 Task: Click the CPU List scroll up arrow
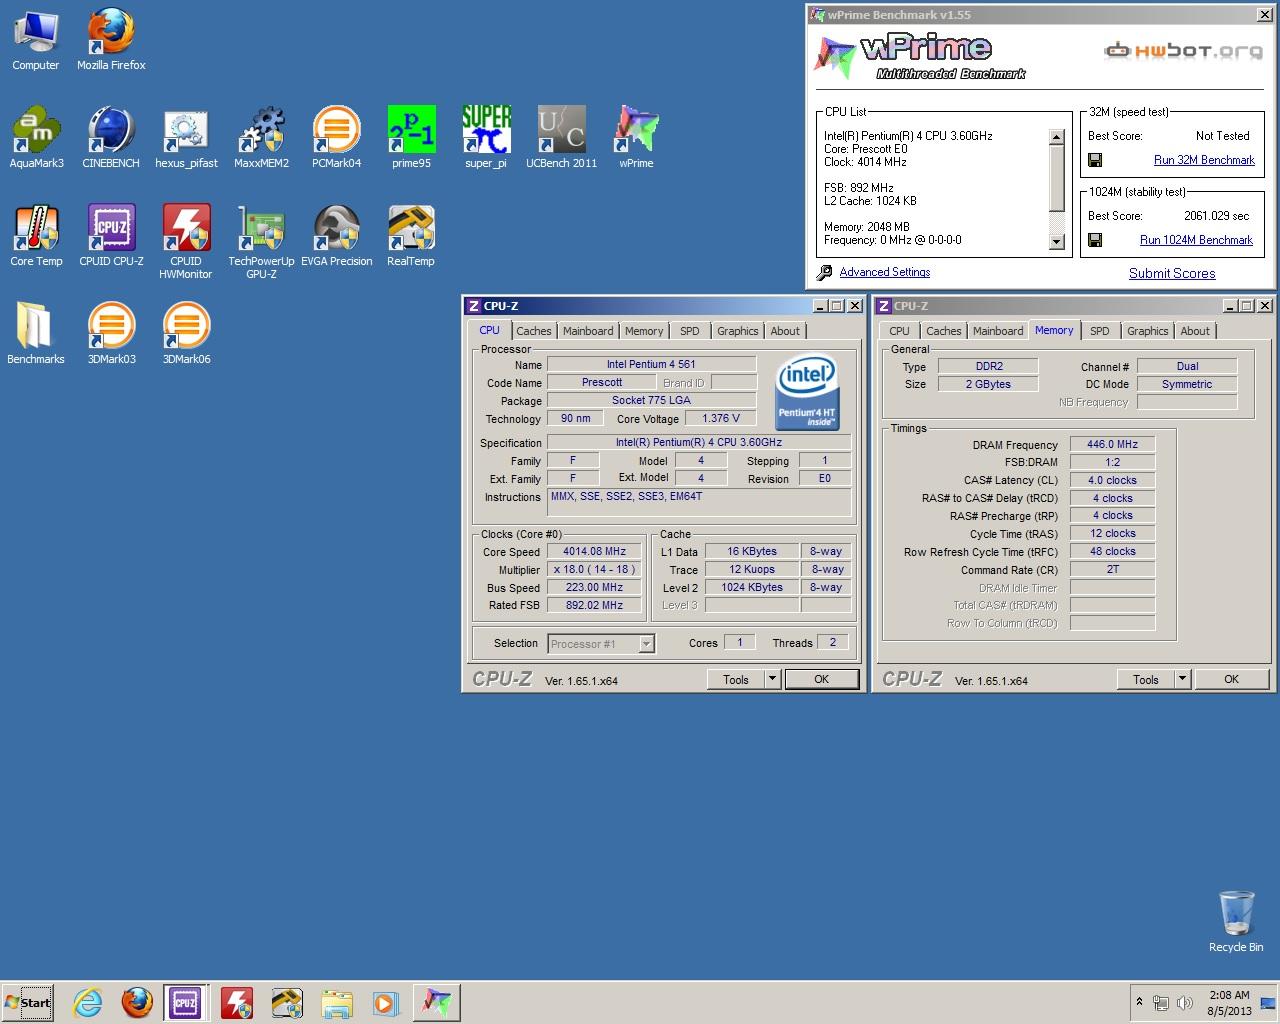1057,136
